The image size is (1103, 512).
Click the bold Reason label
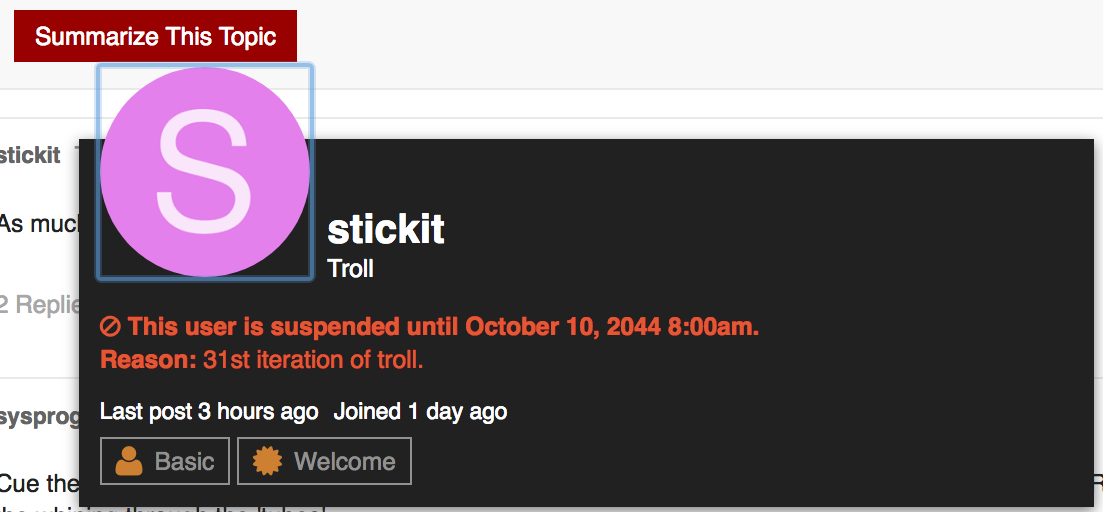(148, 360)
